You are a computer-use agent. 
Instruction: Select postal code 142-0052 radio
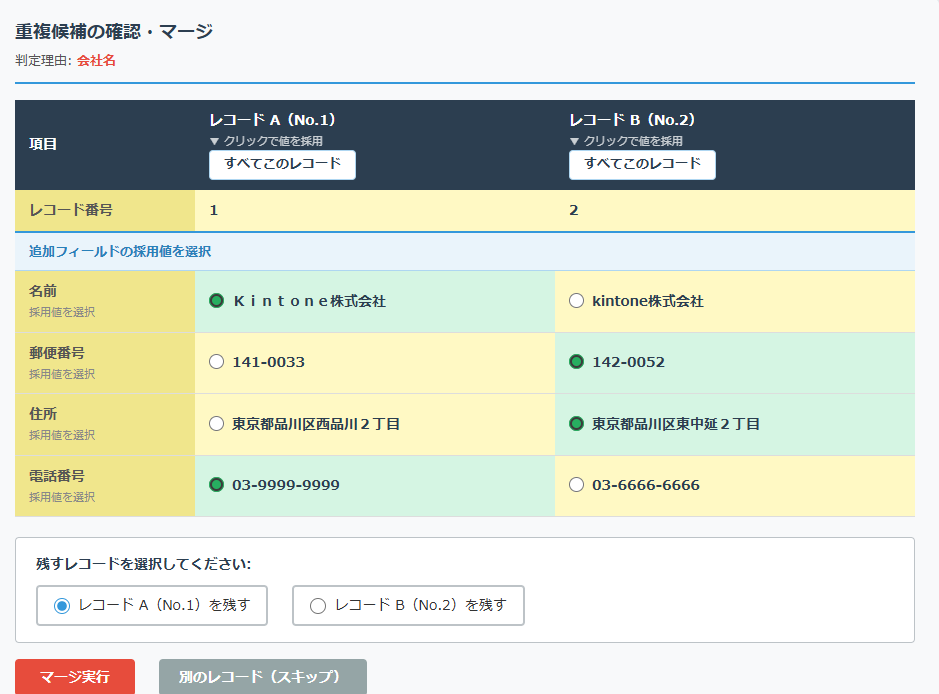point(576,362)
